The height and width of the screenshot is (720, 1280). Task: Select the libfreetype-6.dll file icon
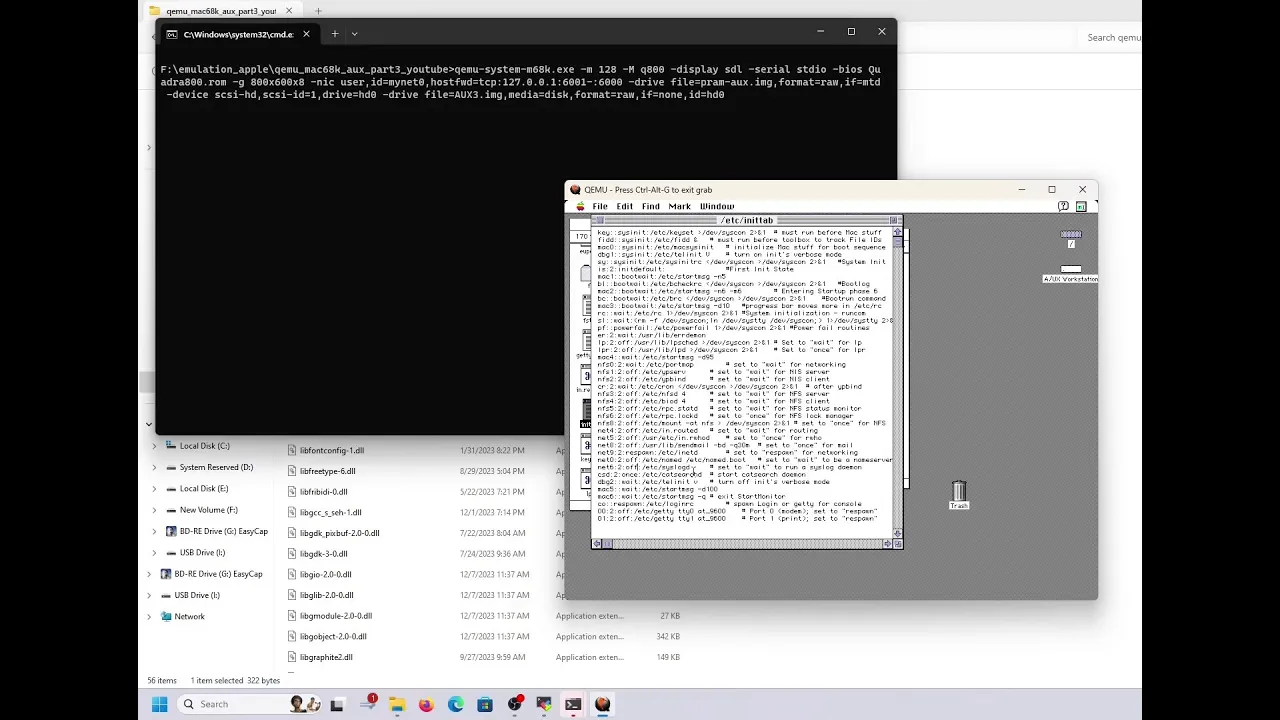(x=292, y=471)
